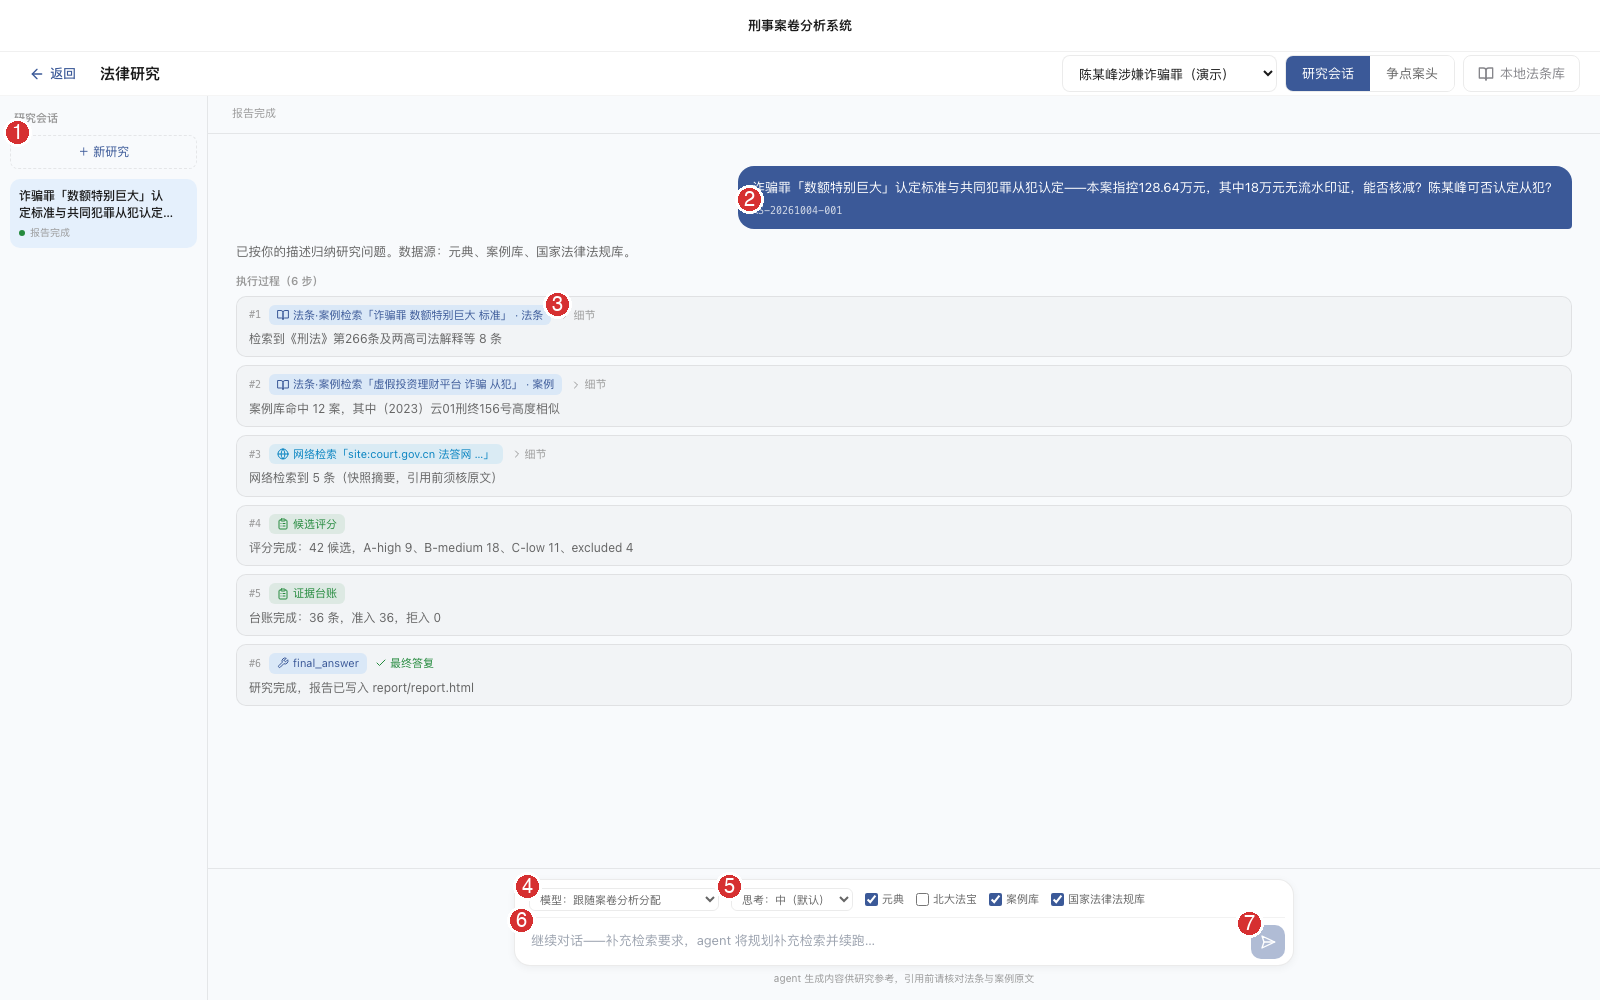Click the send message arrow icon

pos(1268,942)
